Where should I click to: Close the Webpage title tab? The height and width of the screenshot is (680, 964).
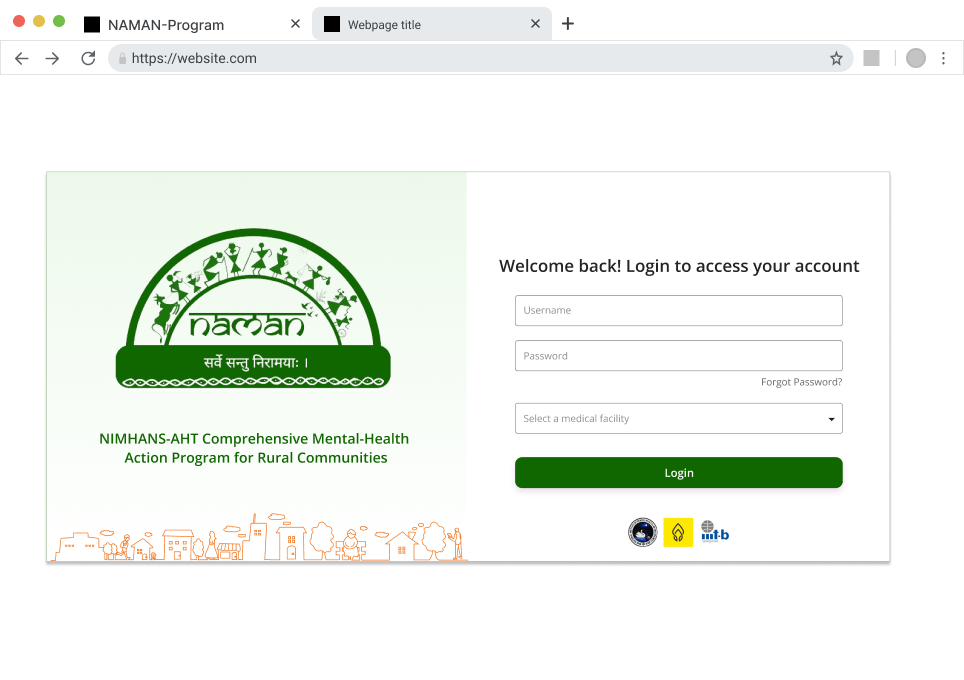(x=535, y=24)
